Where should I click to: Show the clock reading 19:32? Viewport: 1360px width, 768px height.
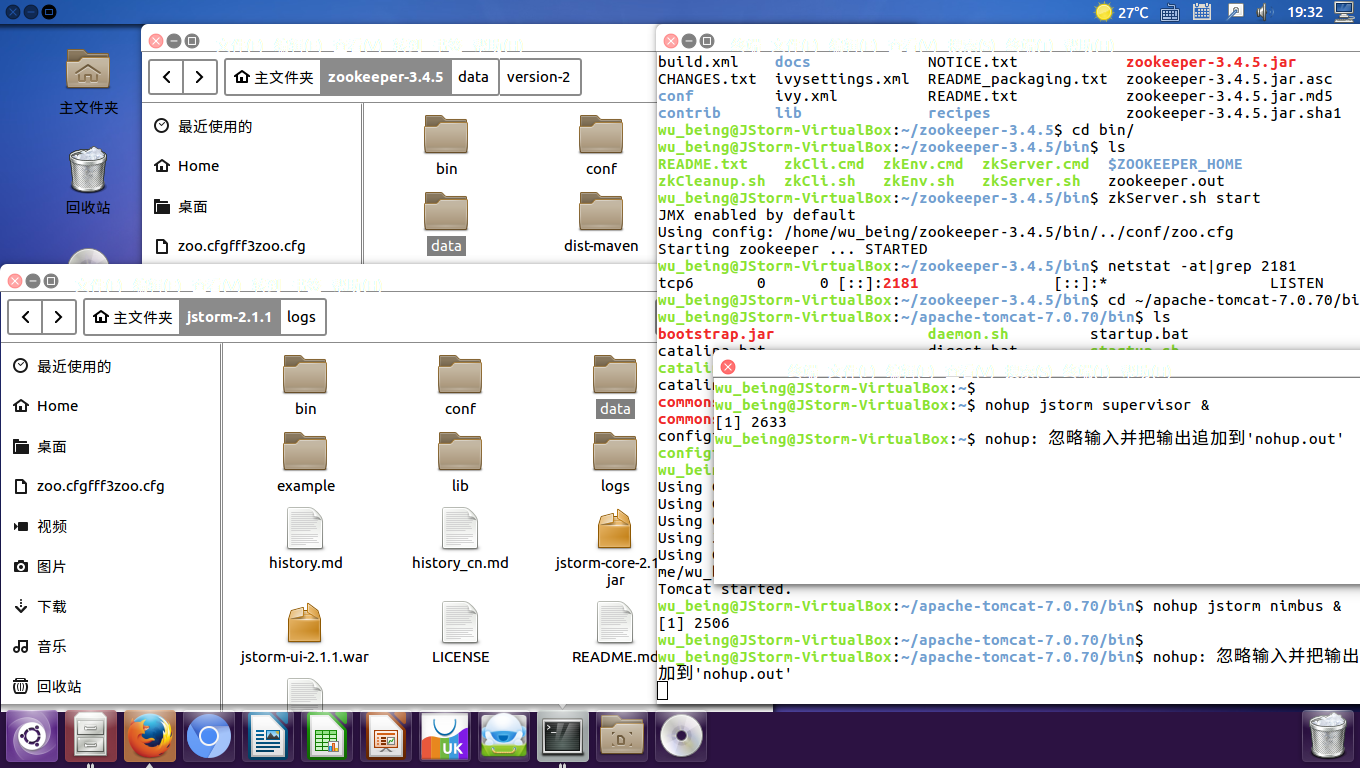1306,12
